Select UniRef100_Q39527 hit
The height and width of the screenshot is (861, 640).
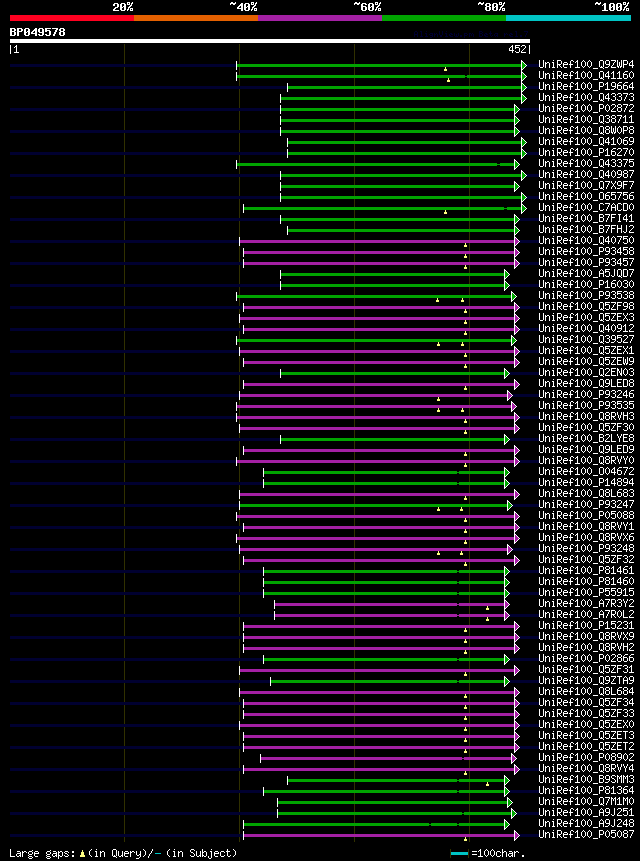pyautogui.click(x=586, y=339)
